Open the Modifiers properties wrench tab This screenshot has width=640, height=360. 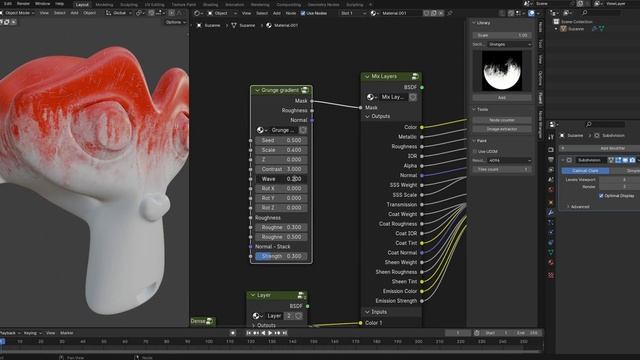(x=551, y=212)
